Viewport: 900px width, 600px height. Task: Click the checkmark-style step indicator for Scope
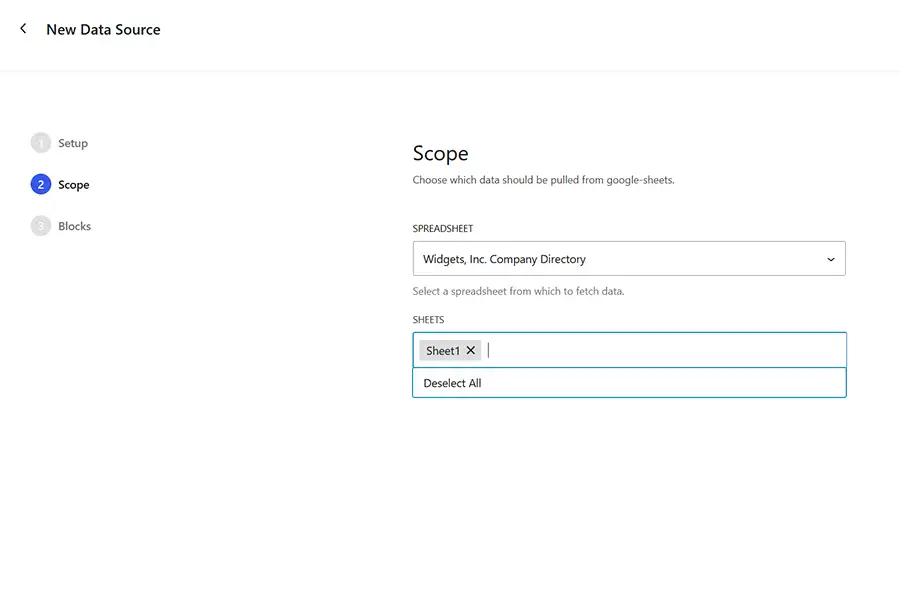(x=41, y=184)
